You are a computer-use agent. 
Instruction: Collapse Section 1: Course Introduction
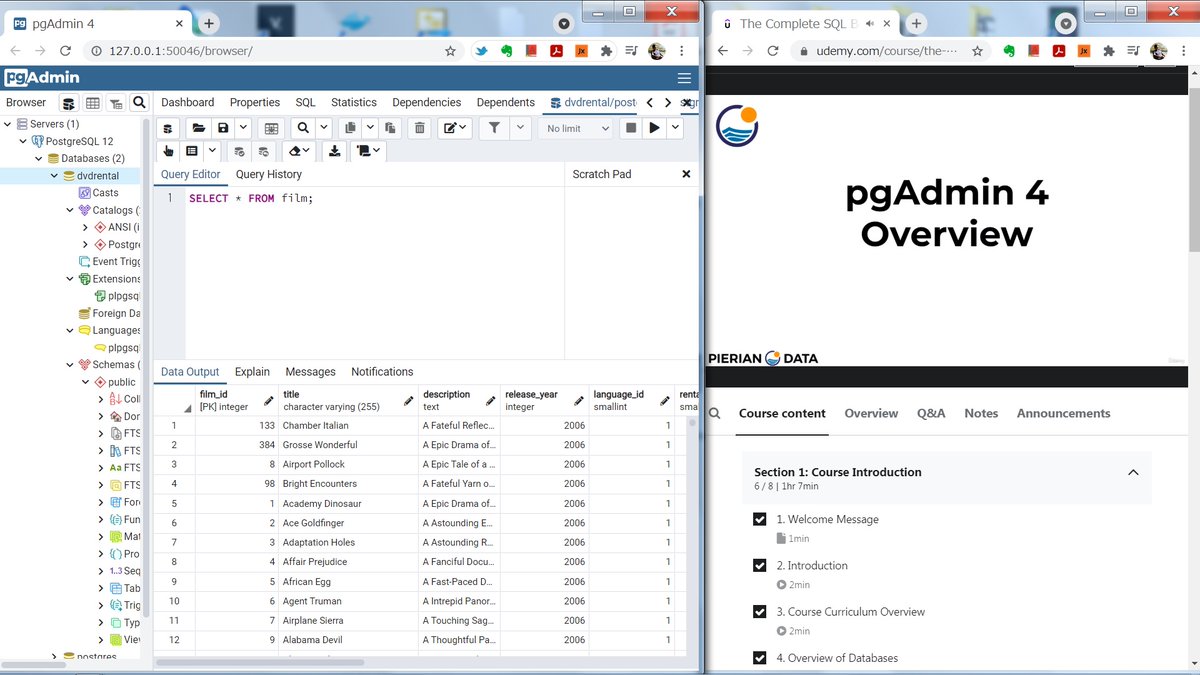pos(1133,472)
